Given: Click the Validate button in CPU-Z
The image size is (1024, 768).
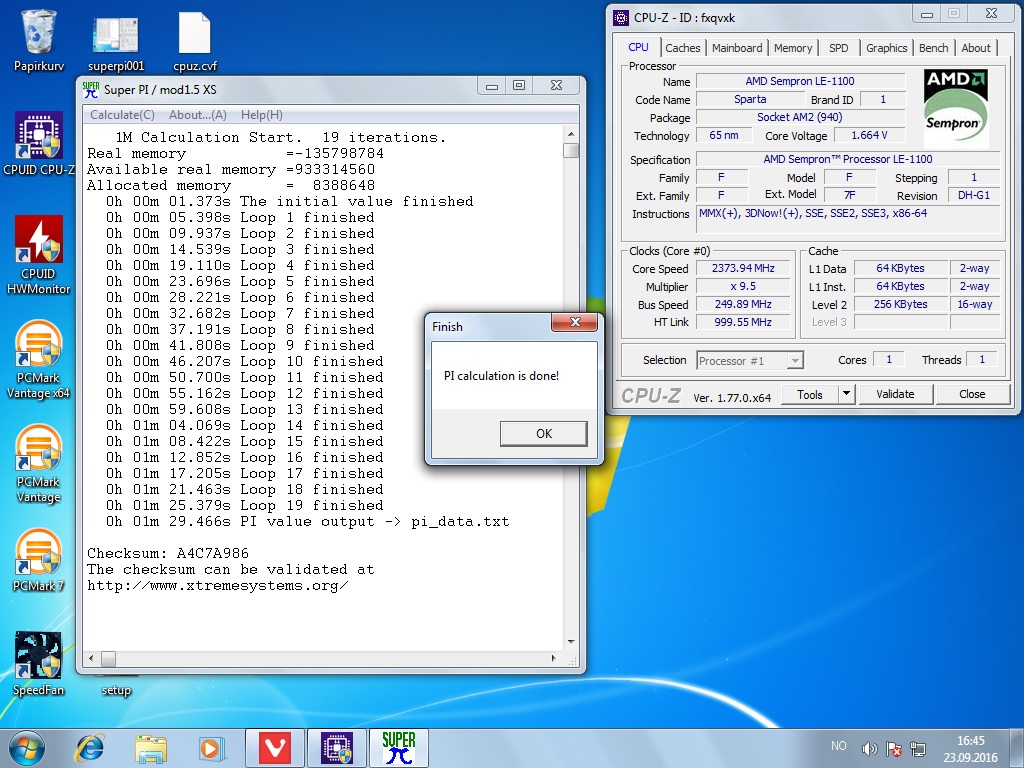Looking at the screenshot, I should pos(895,394).
